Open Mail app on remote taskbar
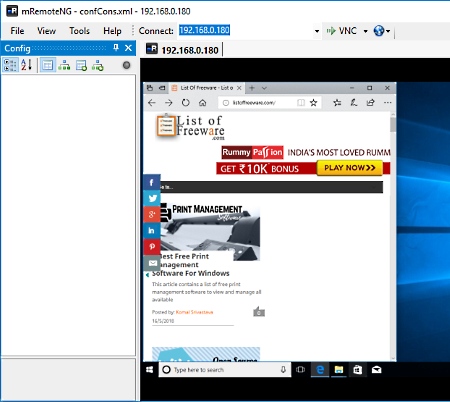450x402 pixels. tap(376, 370)
